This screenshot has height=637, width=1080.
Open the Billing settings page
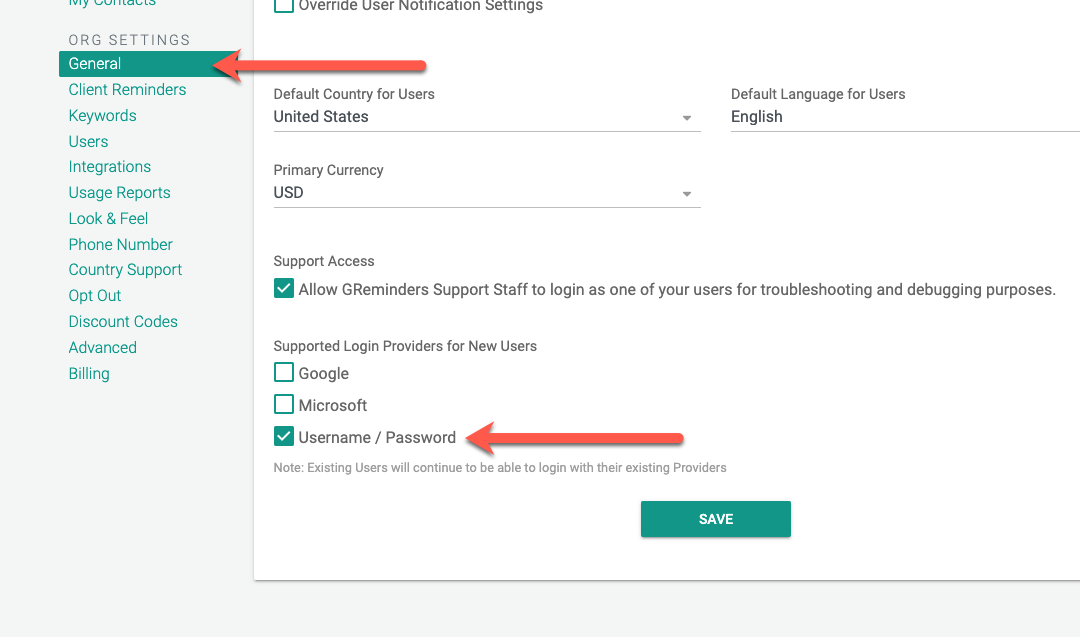[x=89, y=373]
